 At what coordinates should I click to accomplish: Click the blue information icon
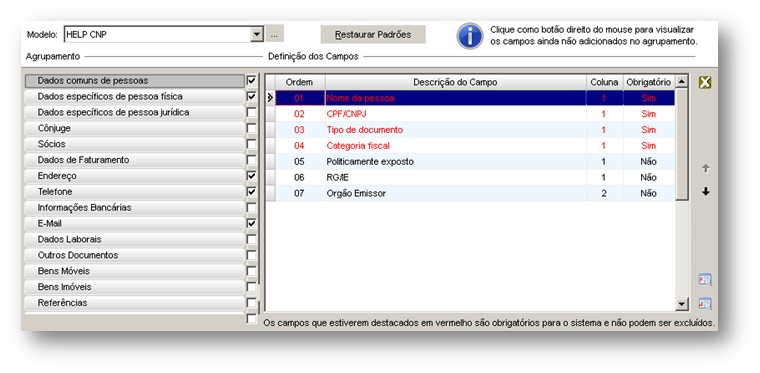coord(470,36)
